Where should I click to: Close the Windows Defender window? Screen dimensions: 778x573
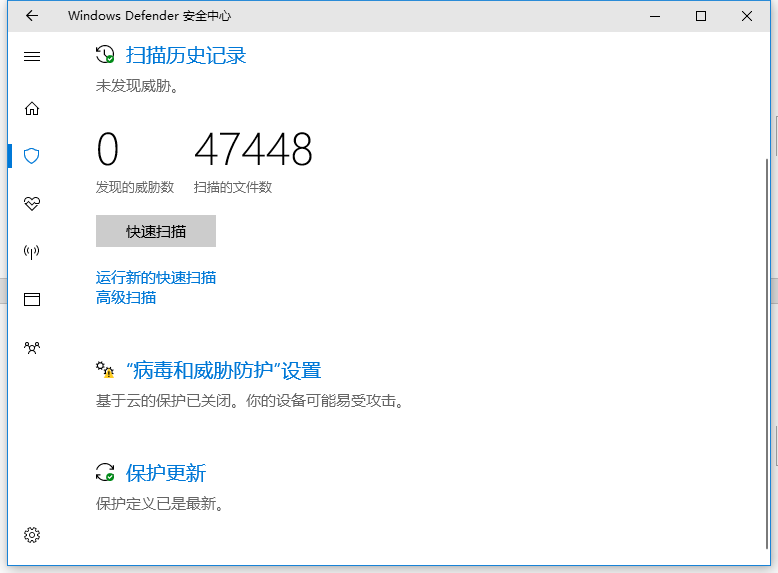(747, 16)
